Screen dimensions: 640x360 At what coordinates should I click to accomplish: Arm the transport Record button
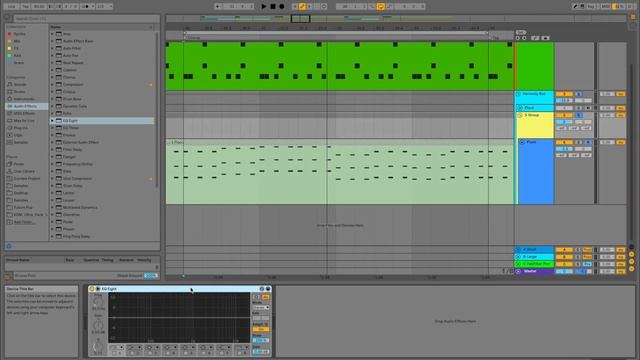(282, 7)
